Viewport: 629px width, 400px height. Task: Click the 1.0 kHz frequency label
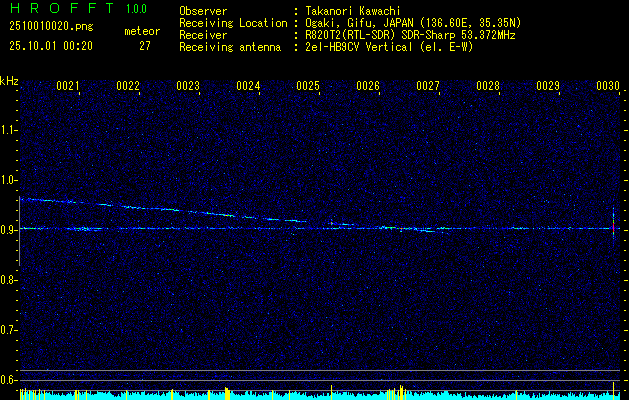8,180
